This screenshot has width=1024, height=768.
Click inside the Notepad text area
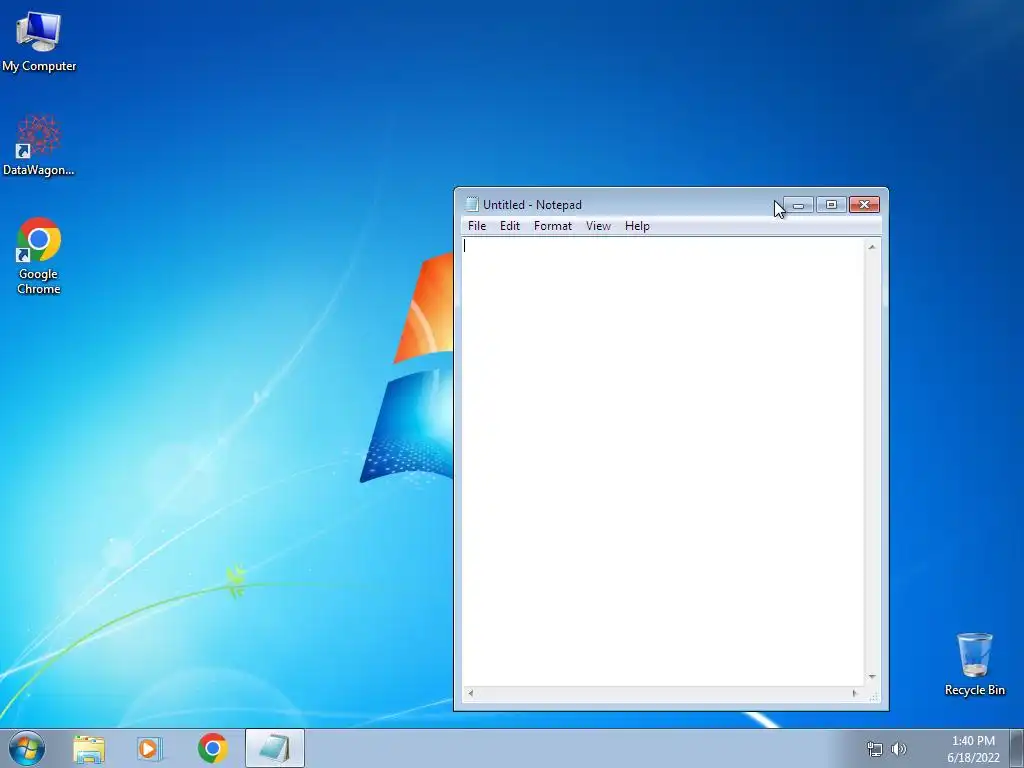click(663, 462)
